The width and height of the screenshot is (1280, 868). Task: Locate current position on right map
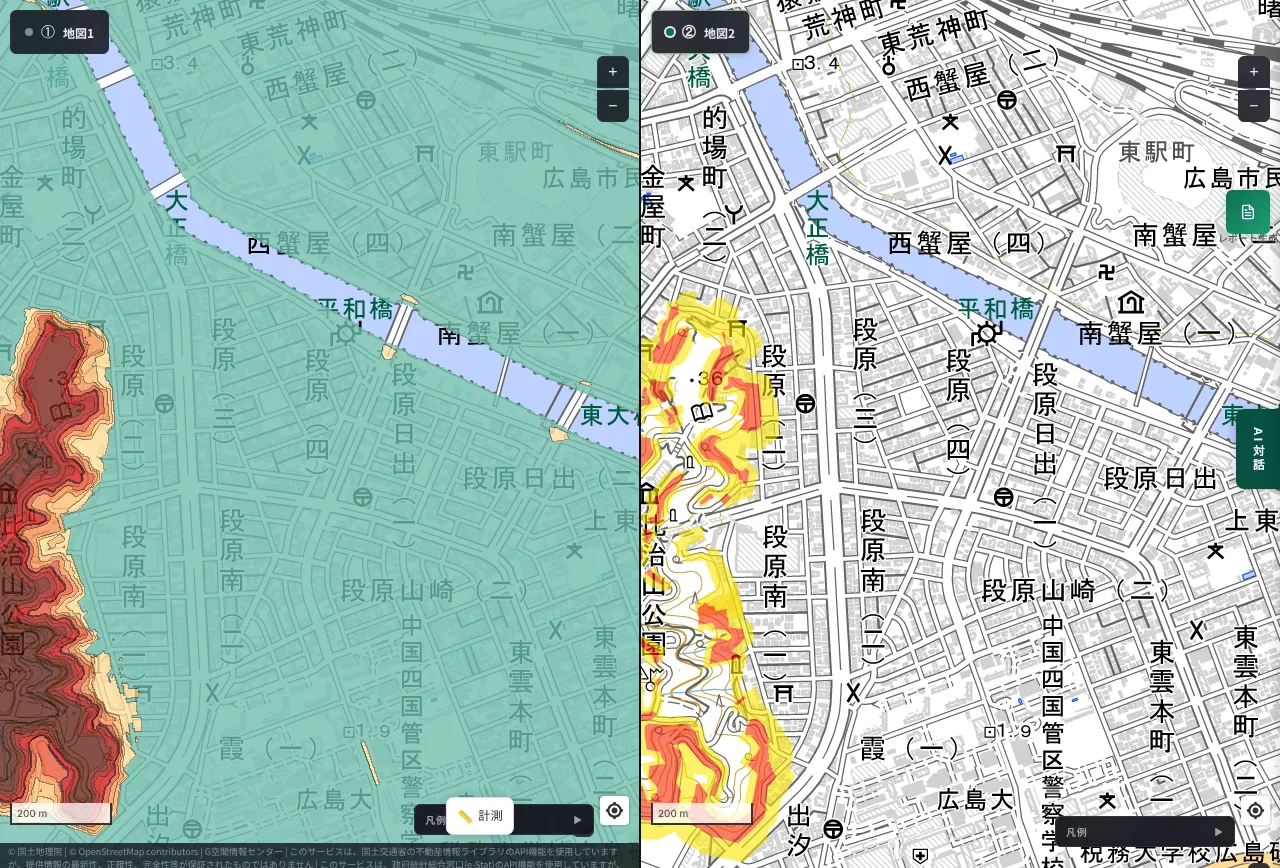click(1256, 810)
